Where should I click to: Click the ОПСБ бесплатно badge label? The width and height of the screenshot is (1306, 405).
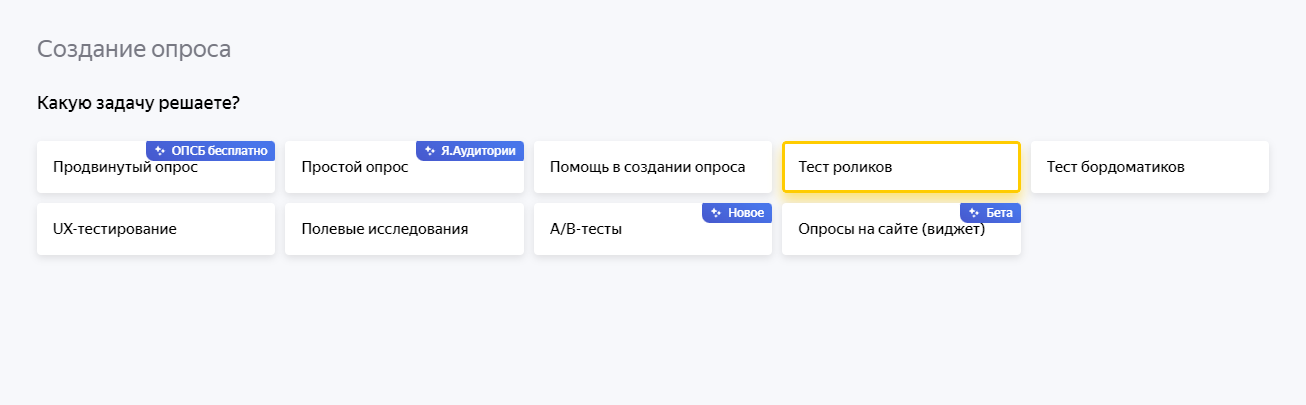220,151
